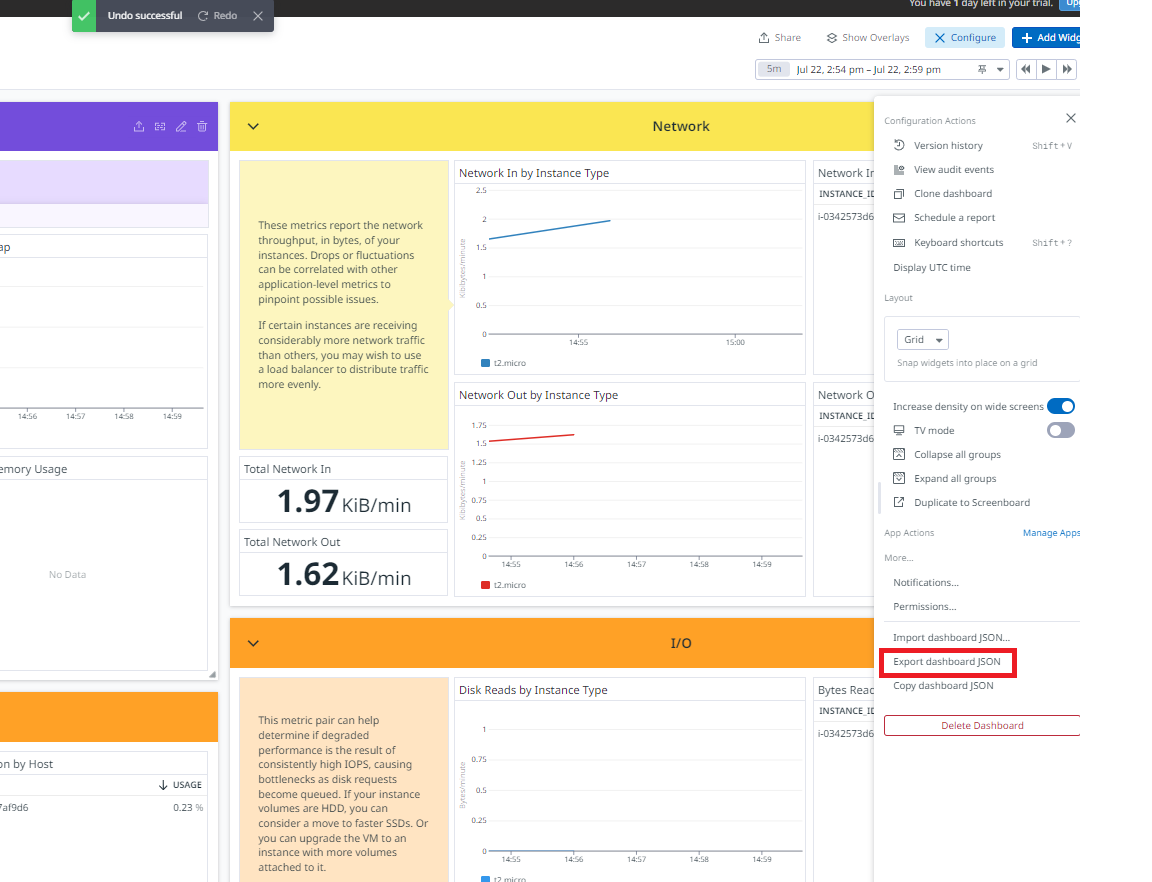Enable TV mode
This screenshot has height=882, width=1152.
coord(1061,430)
